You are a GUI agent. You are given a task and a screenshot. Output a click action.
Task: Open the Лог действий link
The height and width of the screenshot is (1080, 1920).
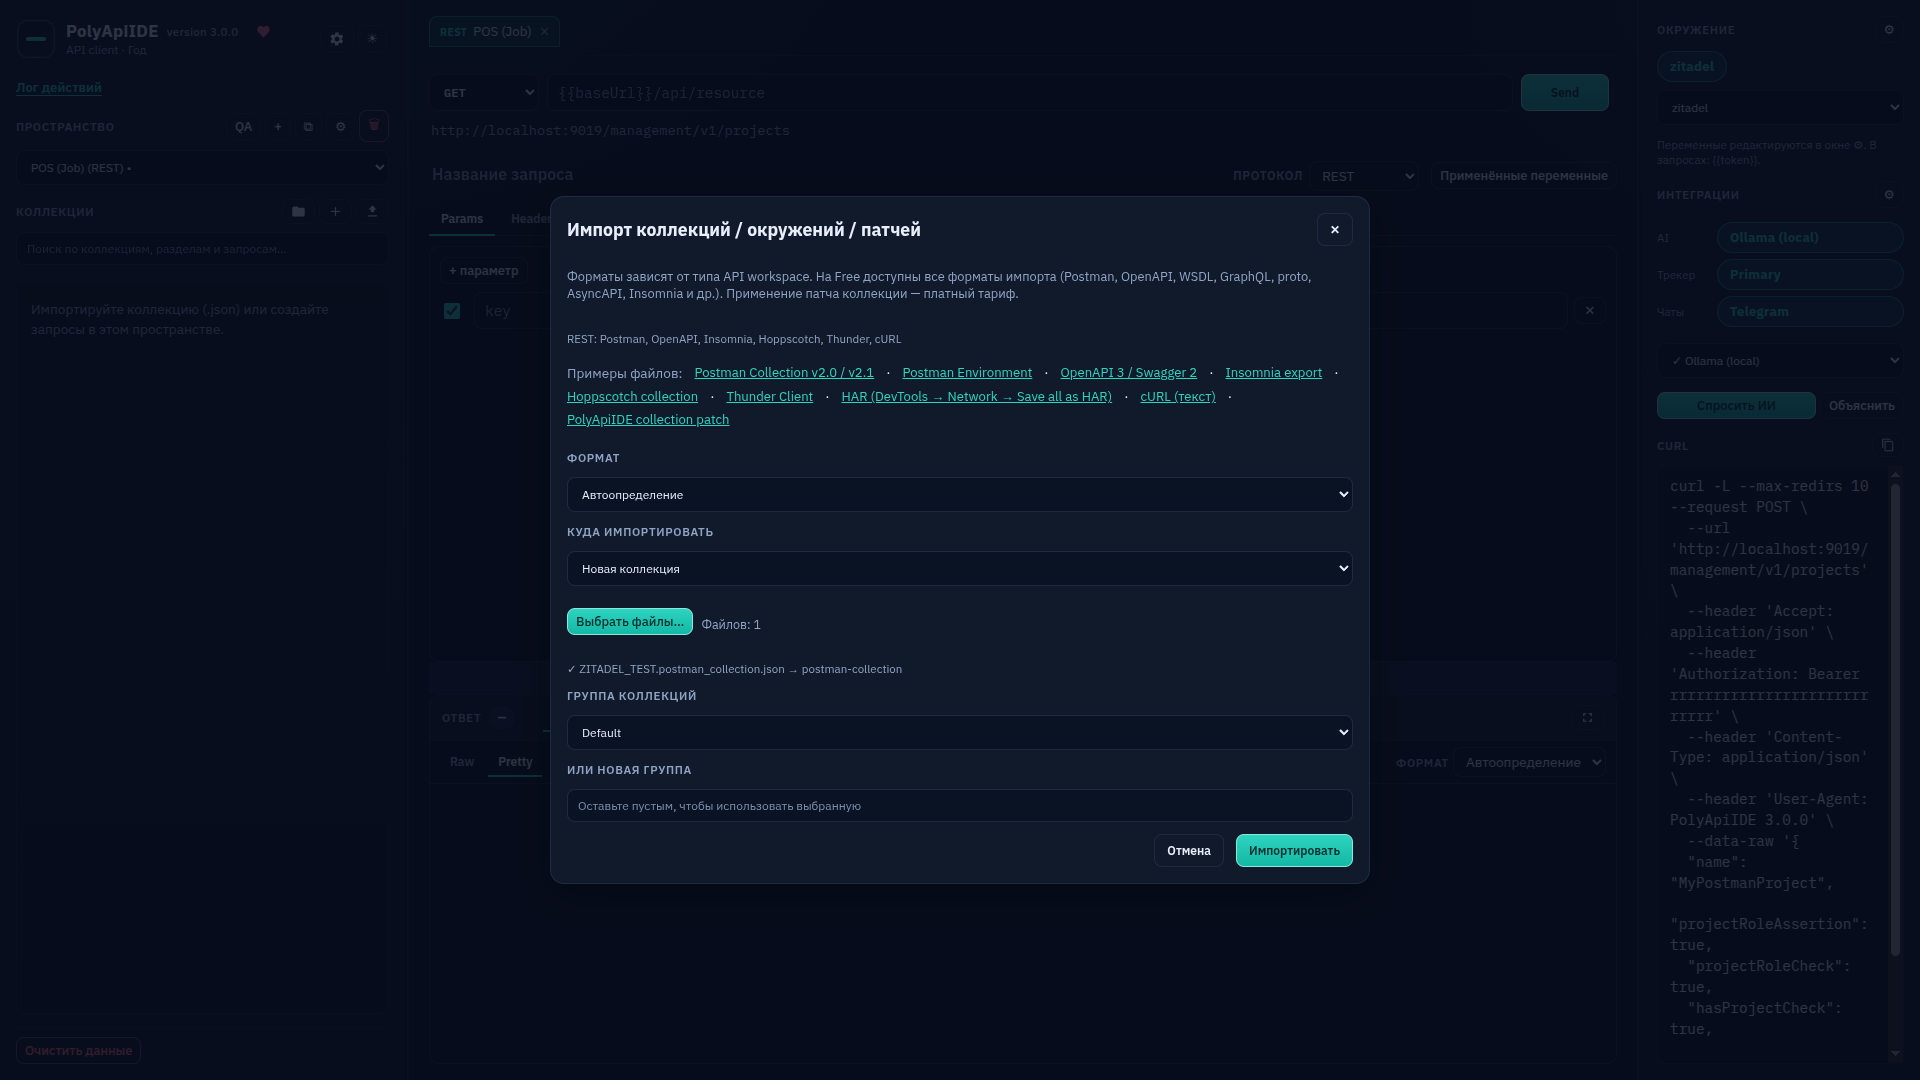tap(59, 88)
